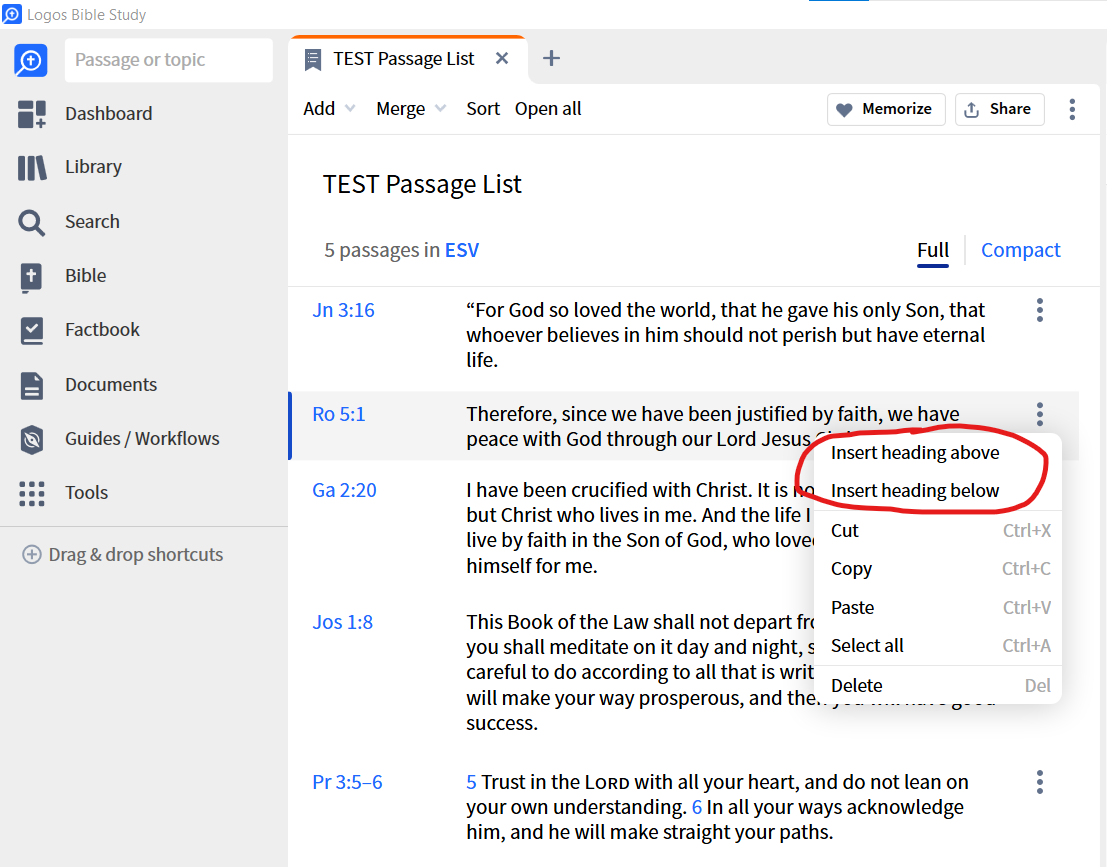The height and width of the screenshot is (867, 1107).
Task: Open the Jos 1:8 reference link
Action: [342, 622]
